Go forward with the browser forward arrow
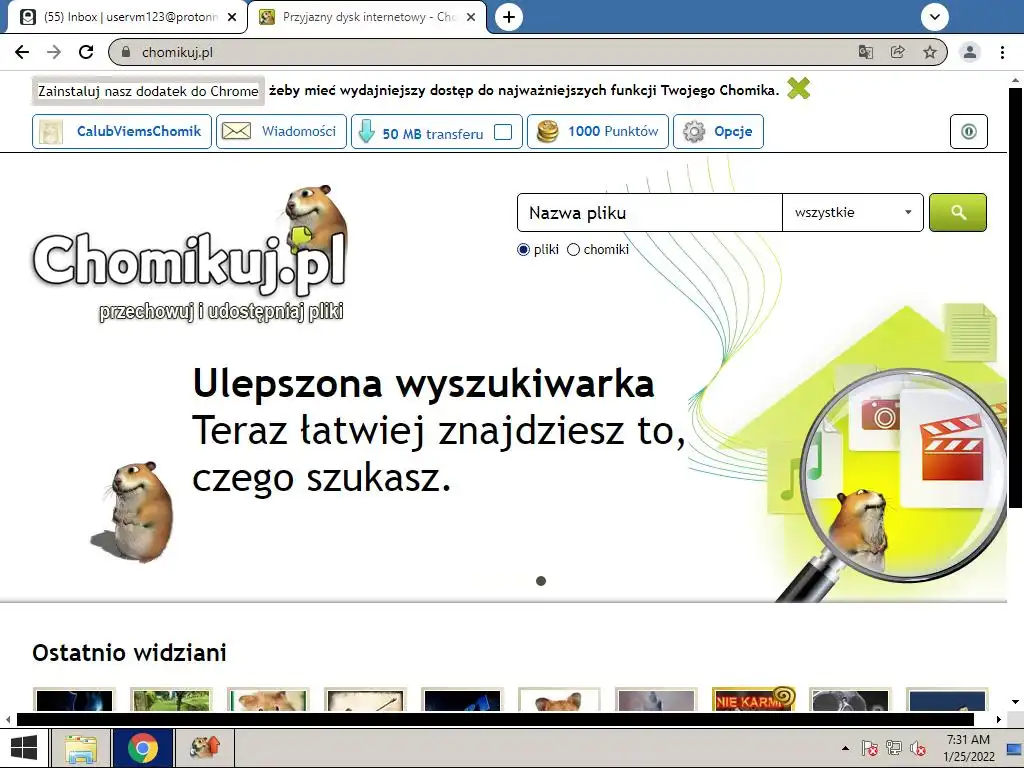The width and height of the screenshot is (1024, 768). [54, 52]
